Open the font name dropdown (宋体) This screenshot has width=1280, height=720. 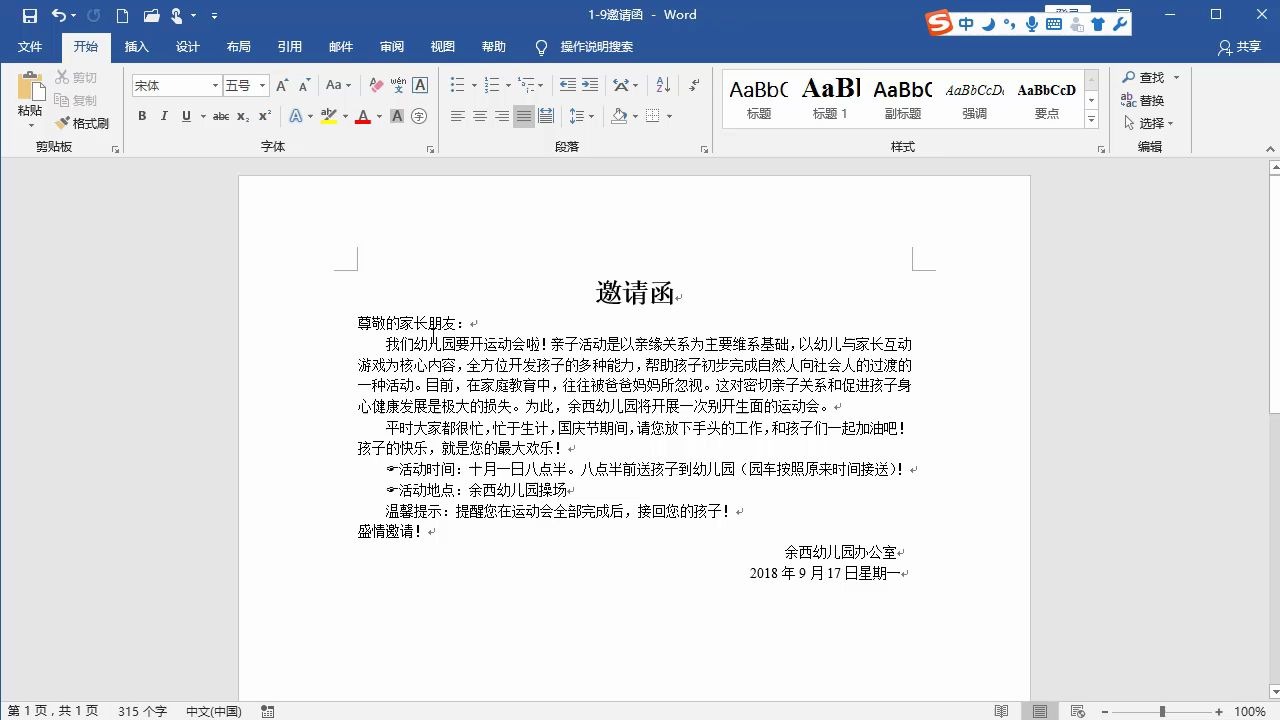click(x=214, y=86)
